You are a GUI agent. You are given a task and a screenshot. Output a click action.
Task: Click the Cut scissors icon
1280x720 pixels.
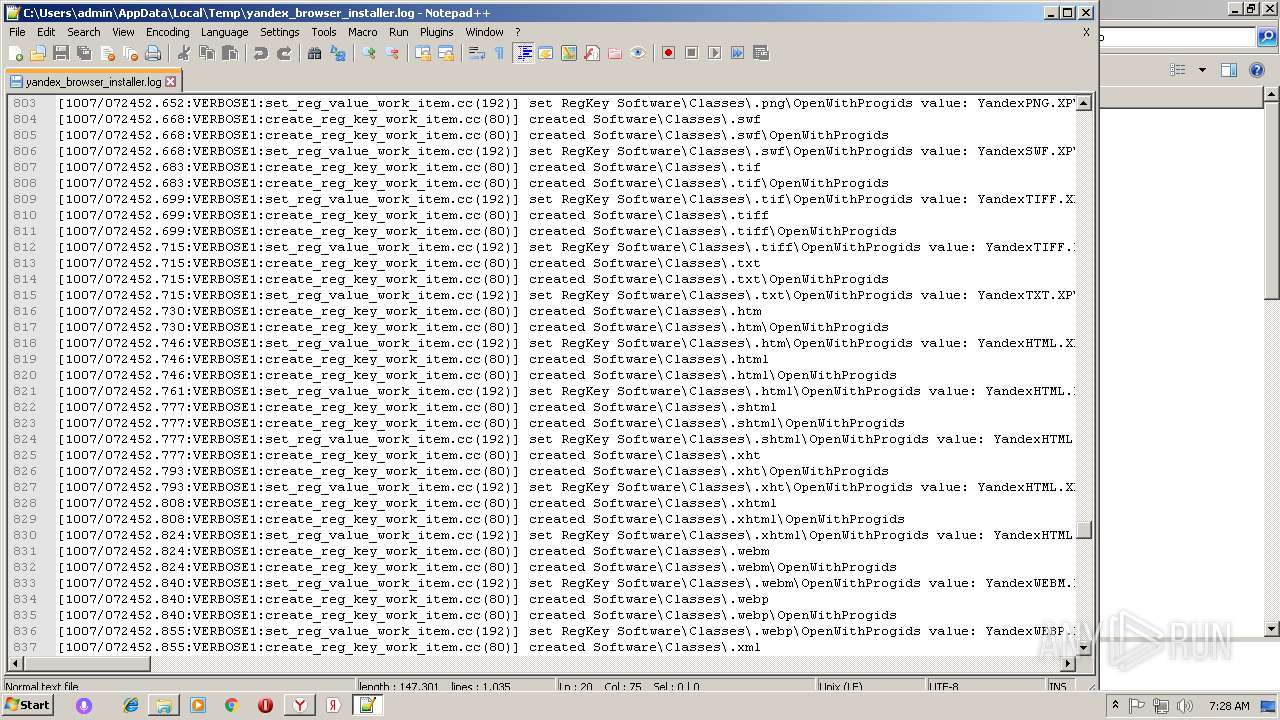pos(183,53)
